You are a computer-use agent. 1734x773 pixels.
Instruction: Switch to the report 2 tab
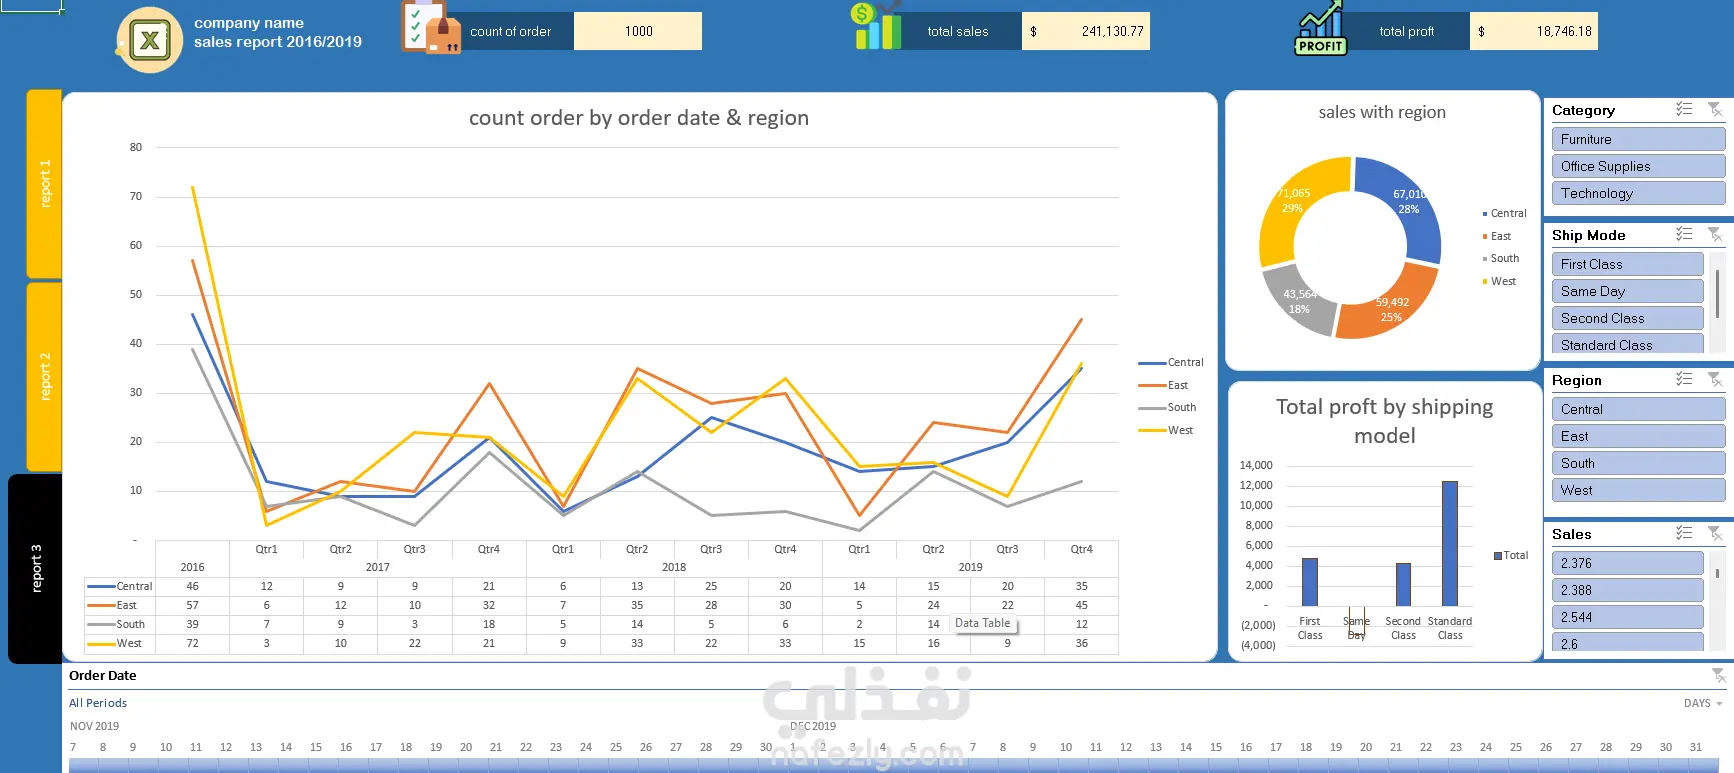tap(44, 377)
